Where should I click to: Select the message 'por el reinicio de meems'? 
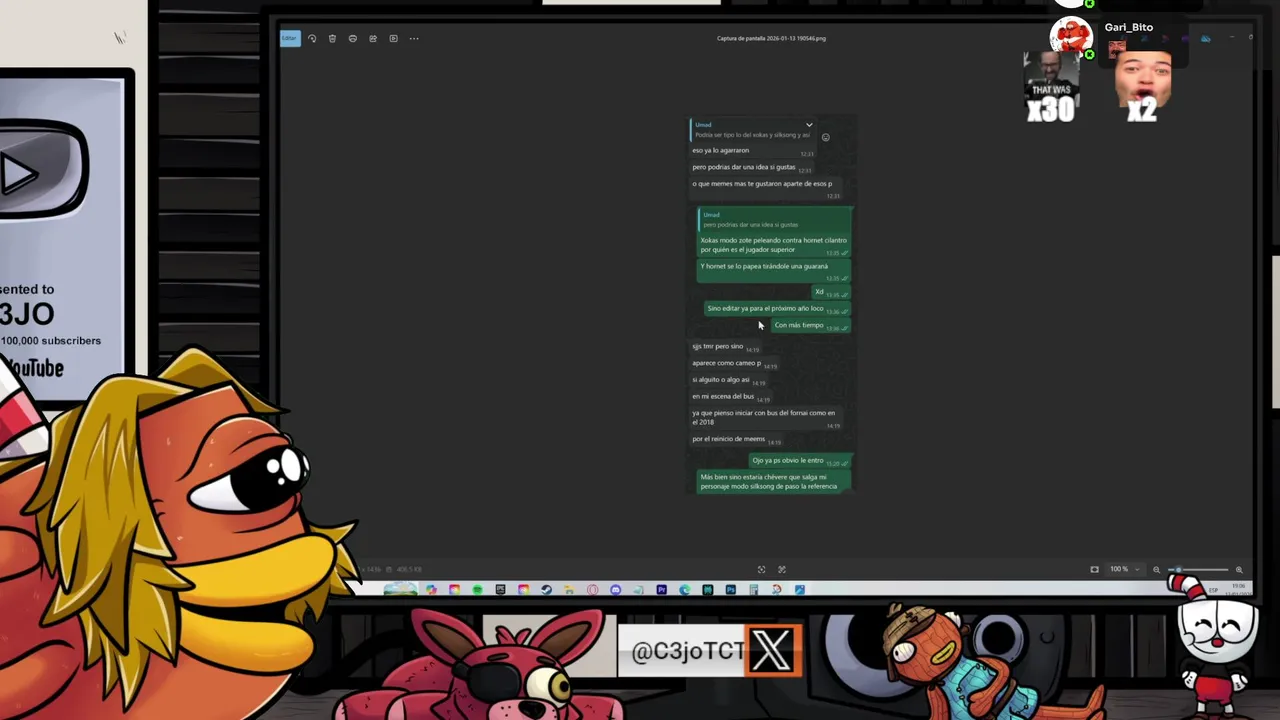(x=728, y=439)
